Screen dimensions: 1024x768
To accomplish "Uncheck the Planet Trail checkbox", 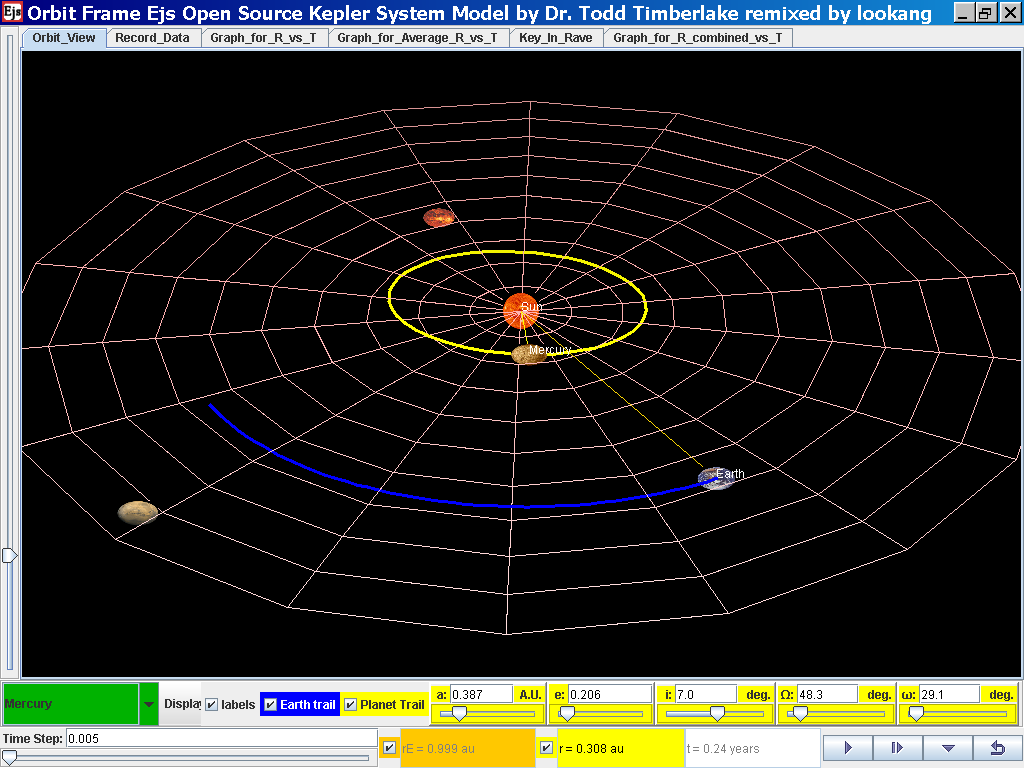I will (350, 705).
